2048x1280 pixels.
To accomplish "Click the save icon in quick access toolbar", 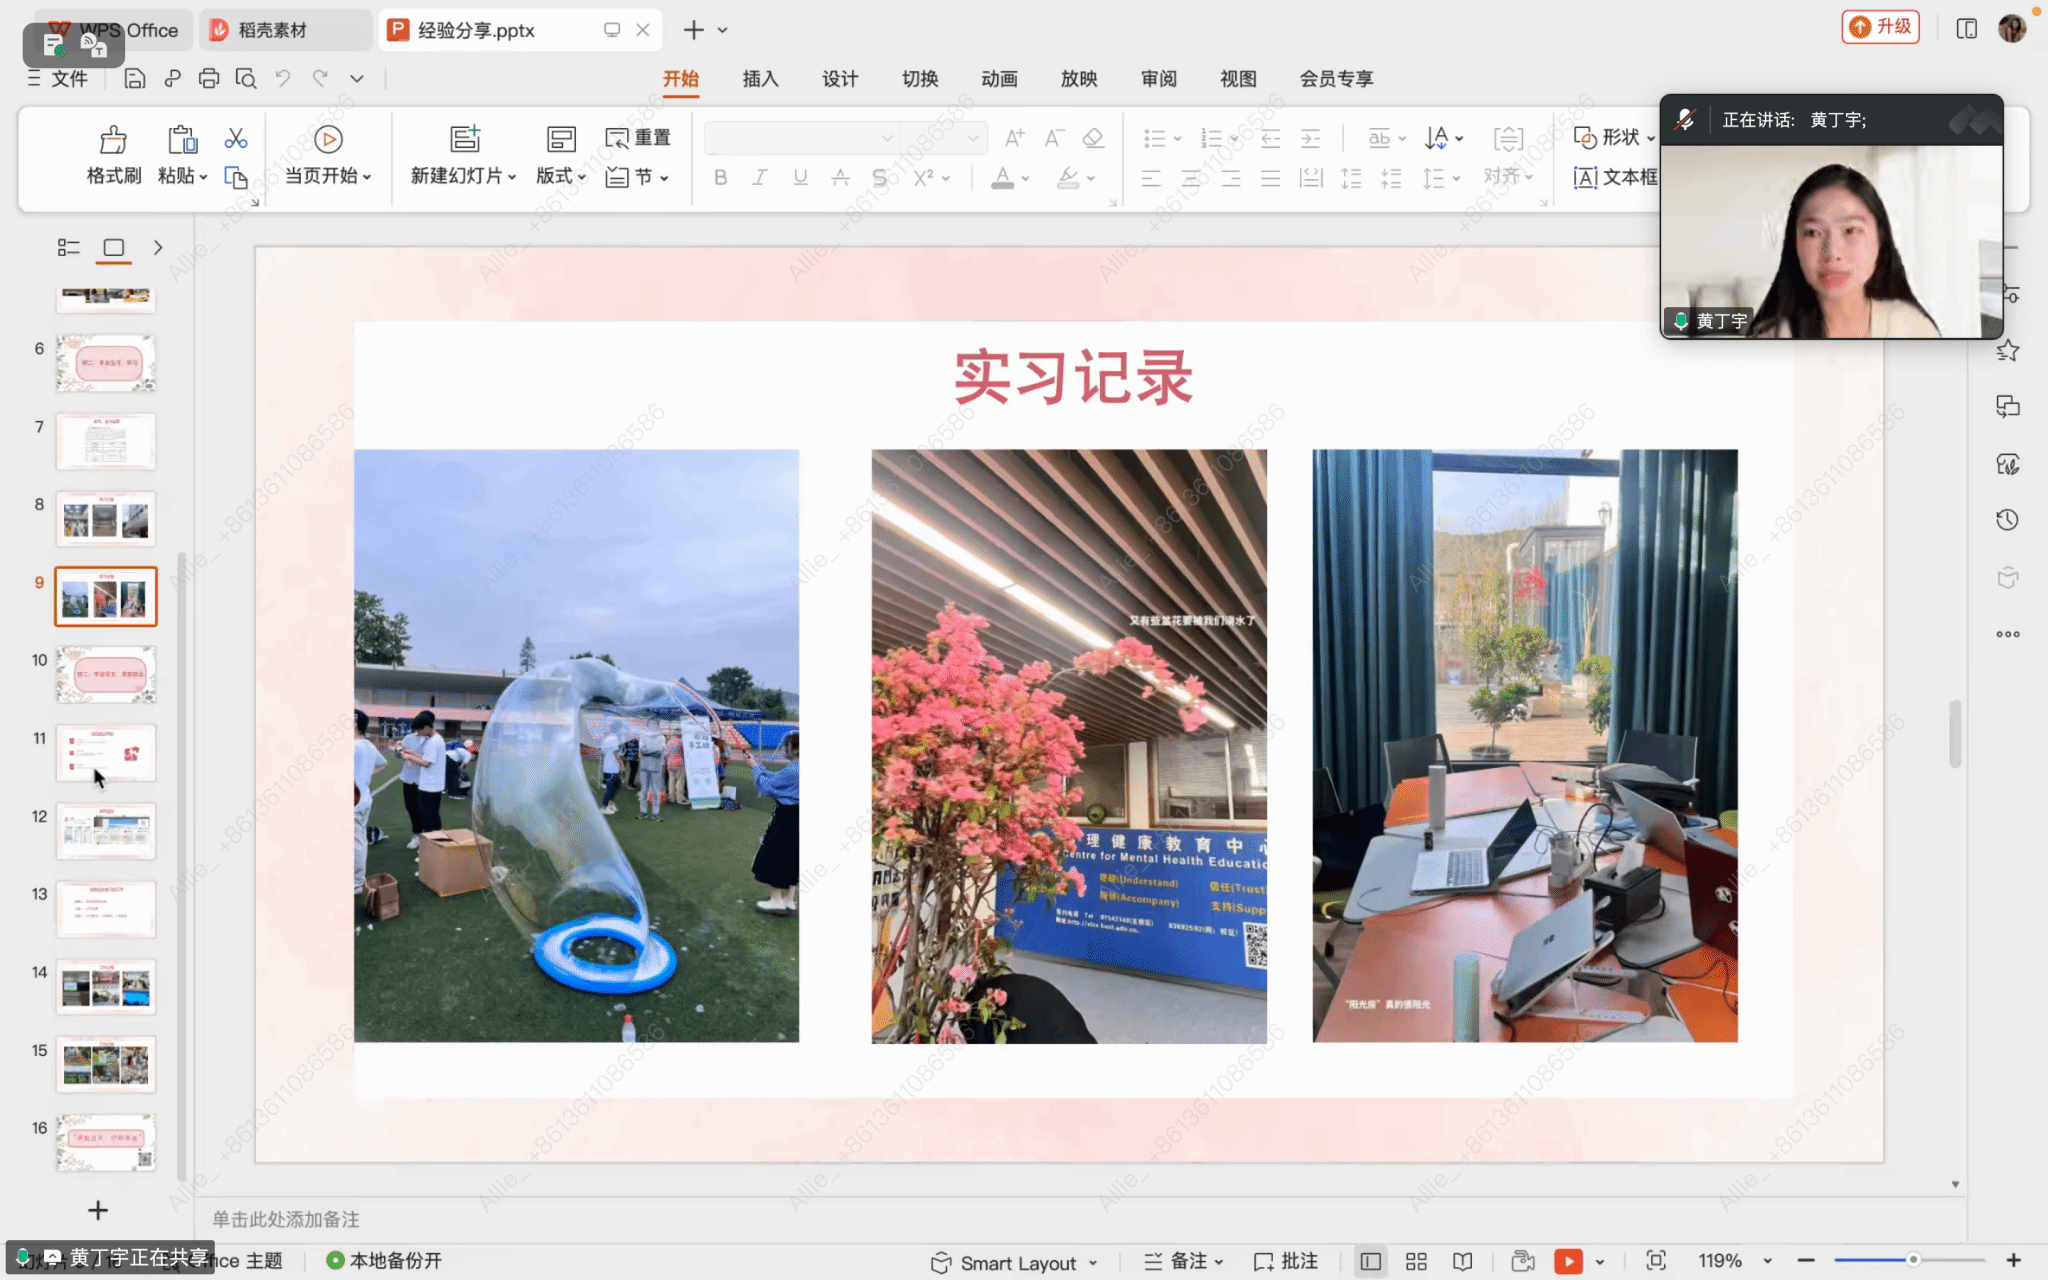I will point(135,78).
